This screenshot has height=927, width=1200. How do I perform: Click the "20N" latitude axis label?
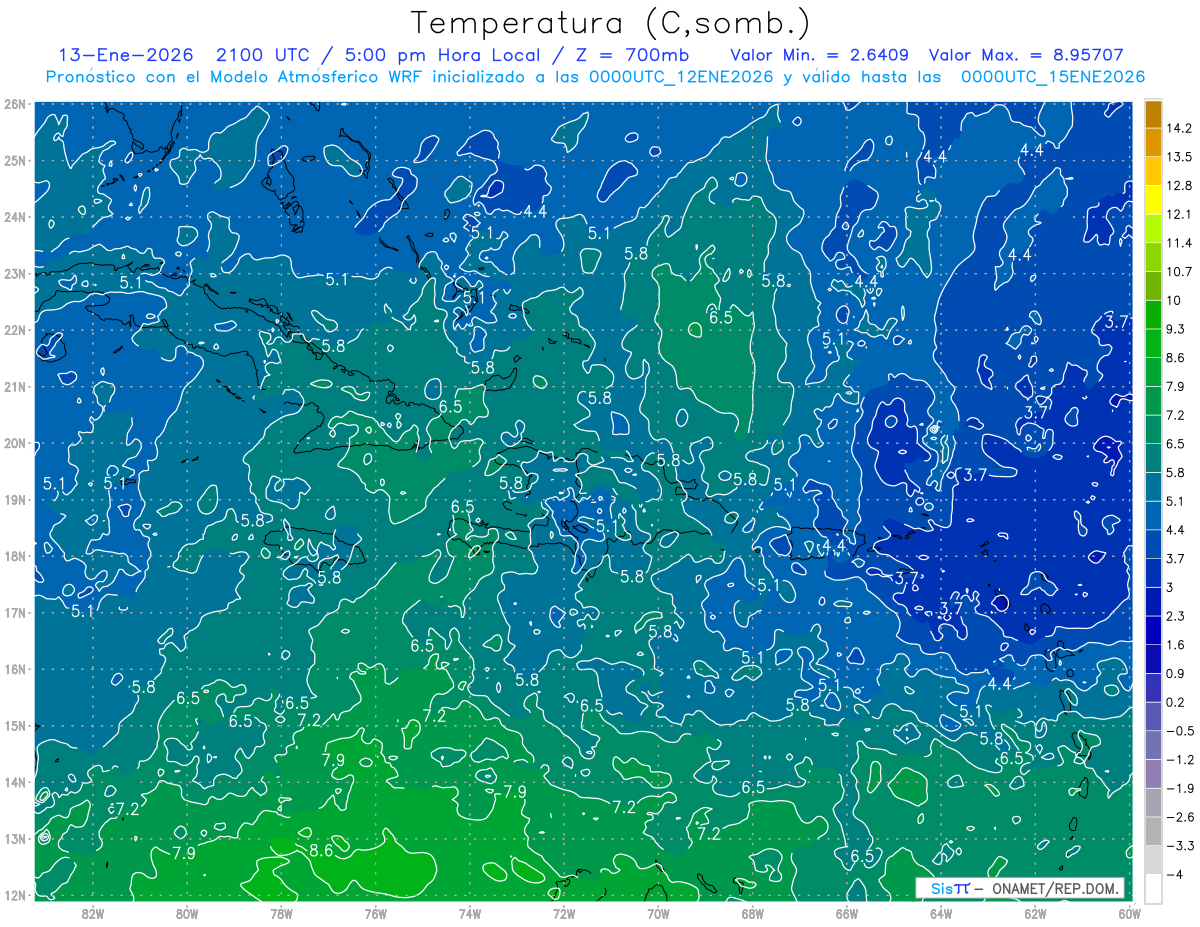pos(15,443)
